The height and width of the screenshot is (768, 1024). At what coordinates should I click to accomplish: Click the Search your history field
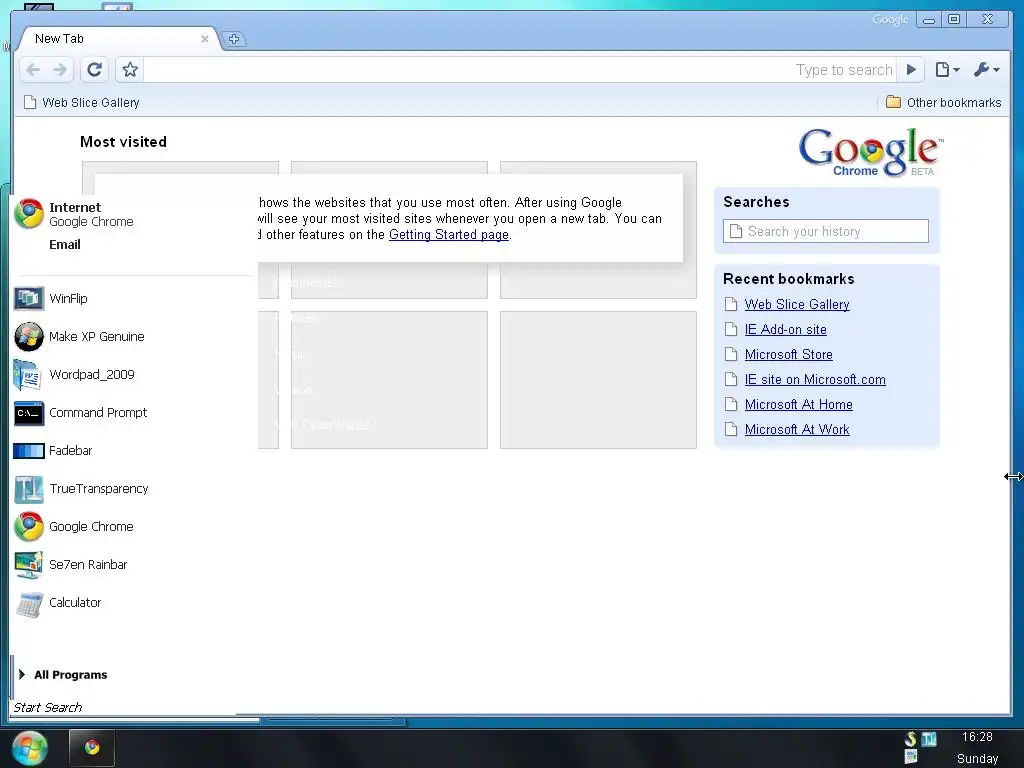point(825,231)
